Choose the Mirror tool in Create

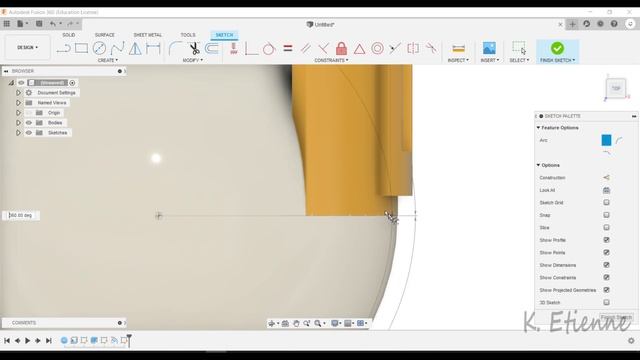pyautogui.click(x=135, y=49)
